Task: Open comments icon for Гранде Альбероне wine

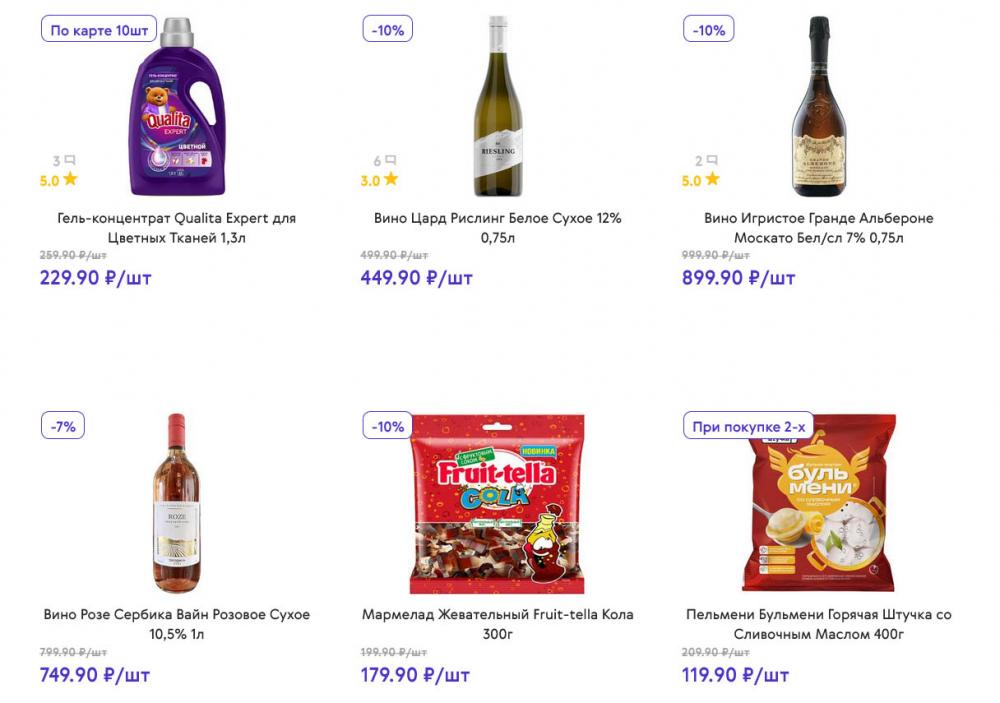Action: point(712,160)
